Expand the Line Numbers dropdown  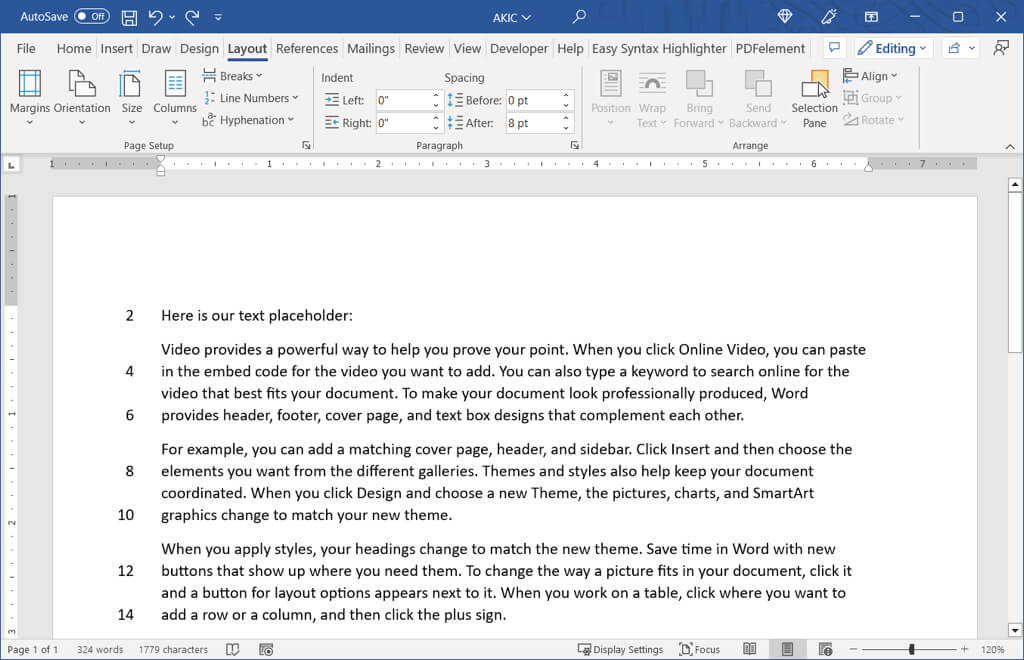coord(250,98)
